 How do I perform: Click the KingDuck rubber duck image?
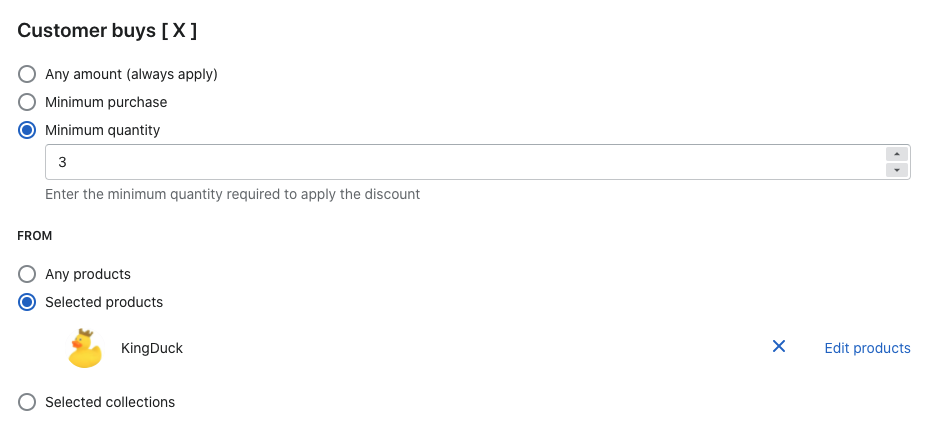(85, 348)
